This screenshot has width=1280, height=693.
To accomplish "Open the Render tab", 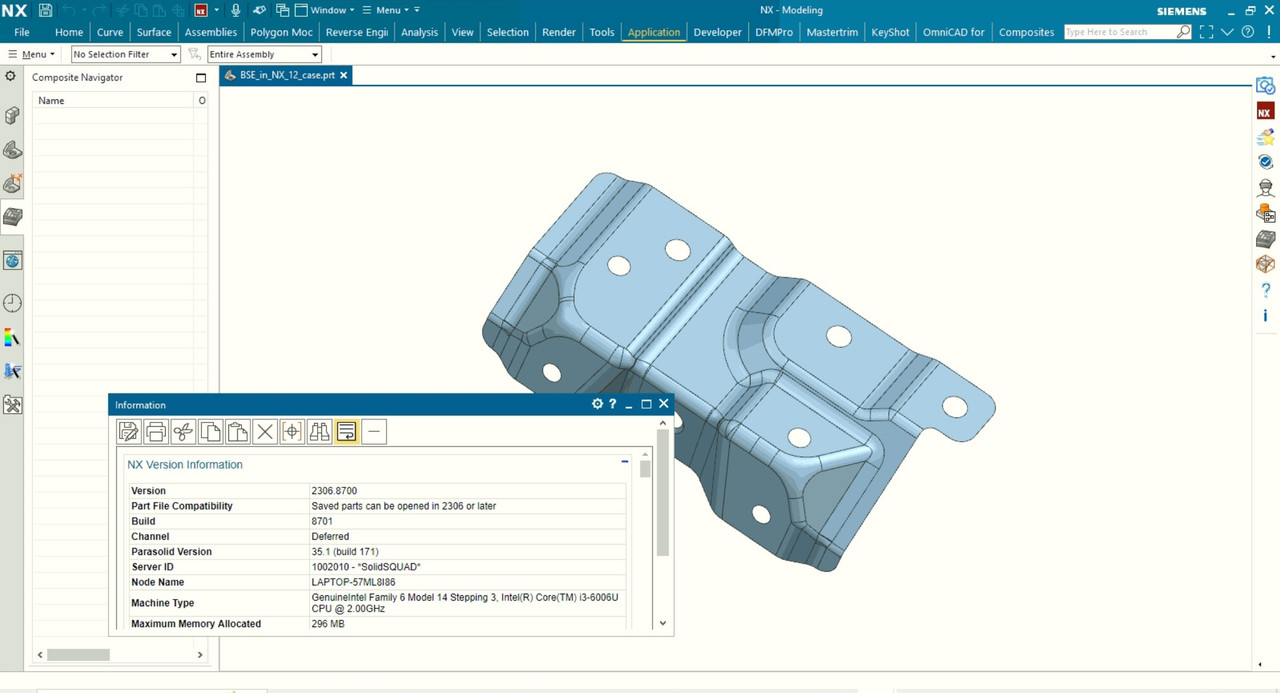I will point(559,32).
